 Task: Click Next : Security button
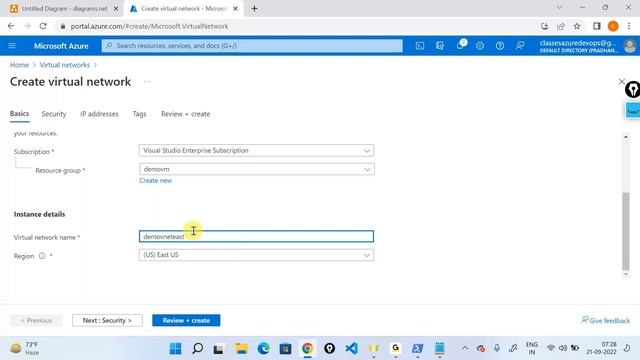(x=107, y=320)
